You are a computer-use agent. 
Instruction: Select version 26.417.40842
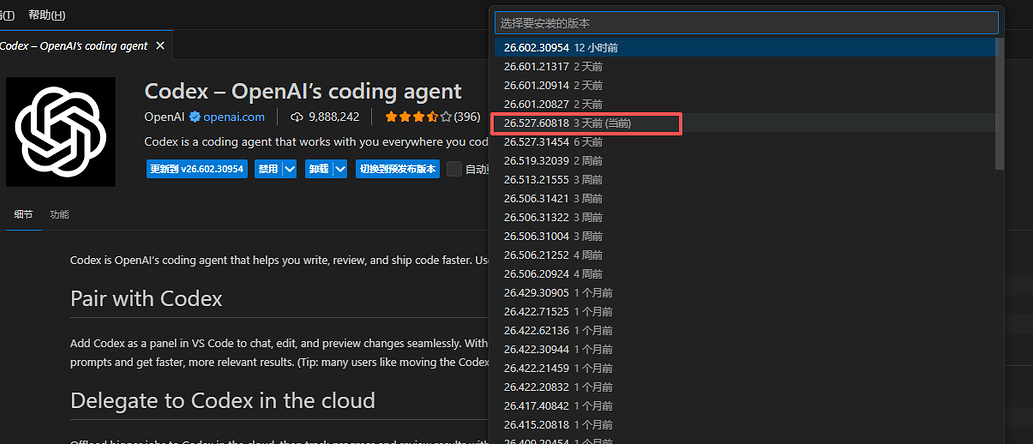[x=746, y=406]
